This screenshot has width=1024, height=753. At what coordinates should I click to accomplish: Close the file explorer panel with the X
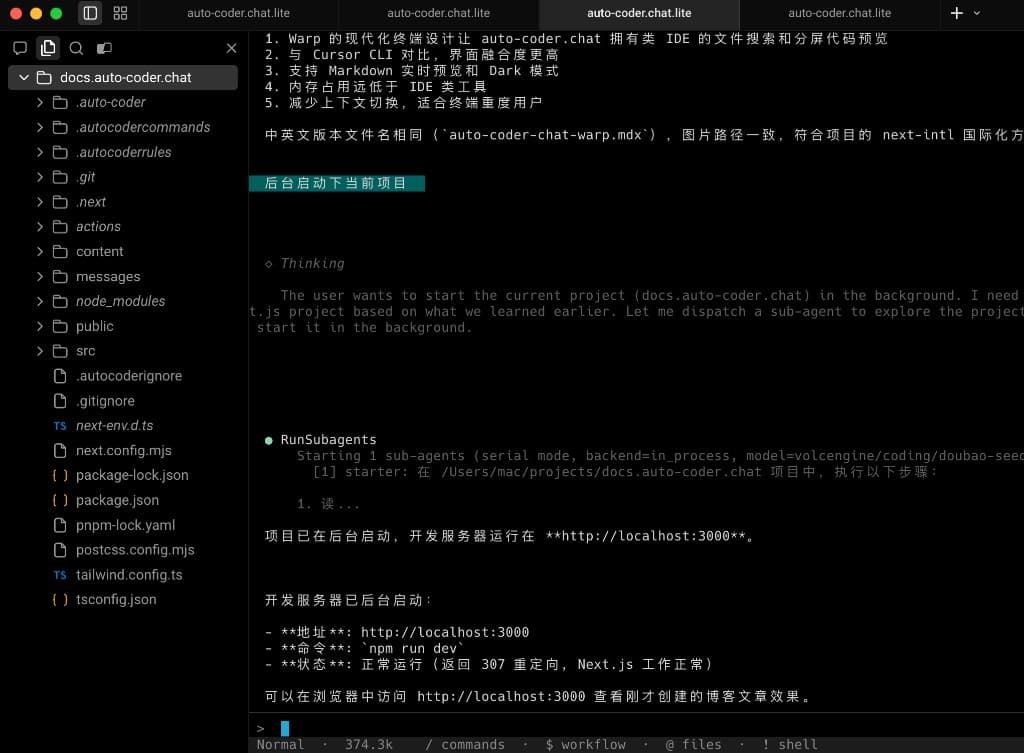[x=231, y=47]
